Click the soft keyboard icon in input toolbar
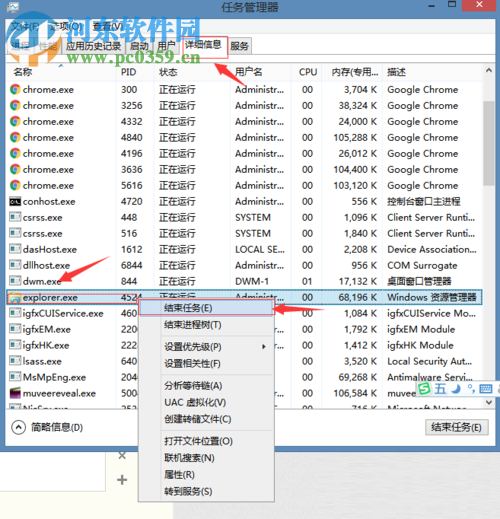Image resolution: width=500 pixels, height=519 pixels. click(485, 389)
